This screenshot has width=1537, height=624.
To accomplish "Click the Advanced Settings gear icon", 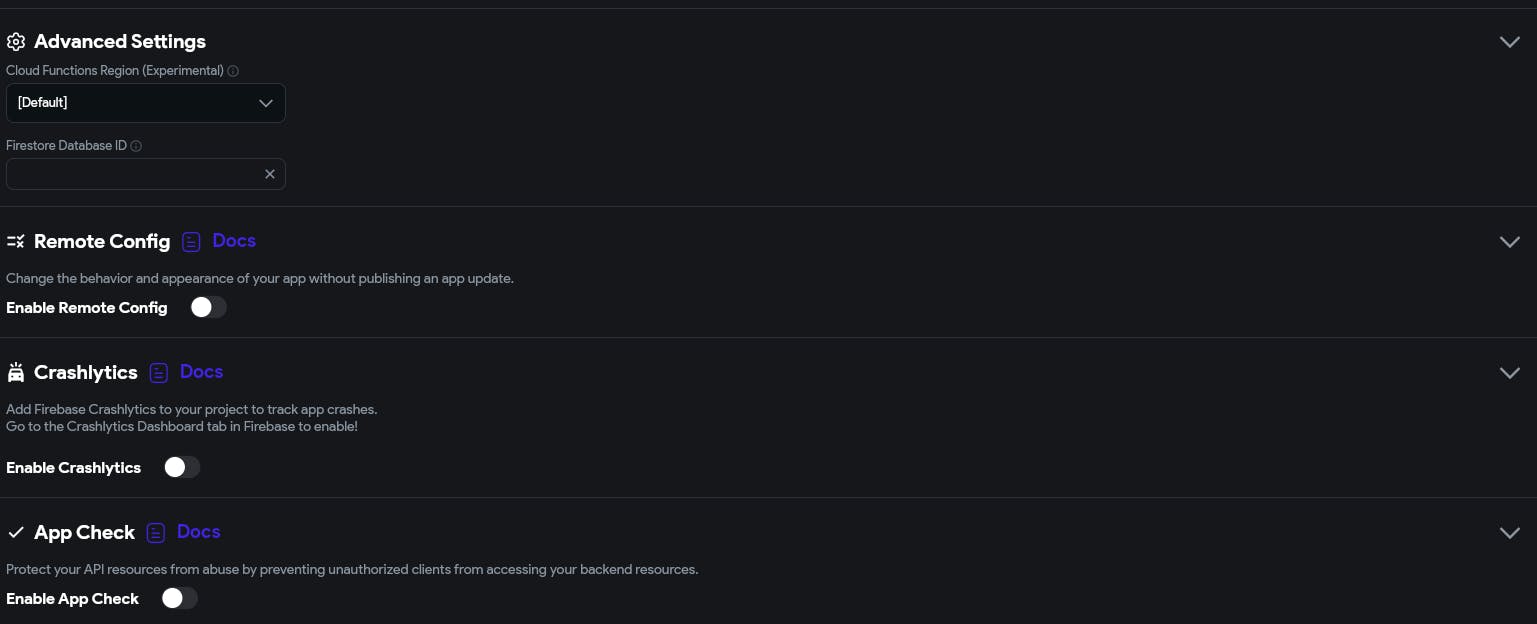I will tap(15, 42).
